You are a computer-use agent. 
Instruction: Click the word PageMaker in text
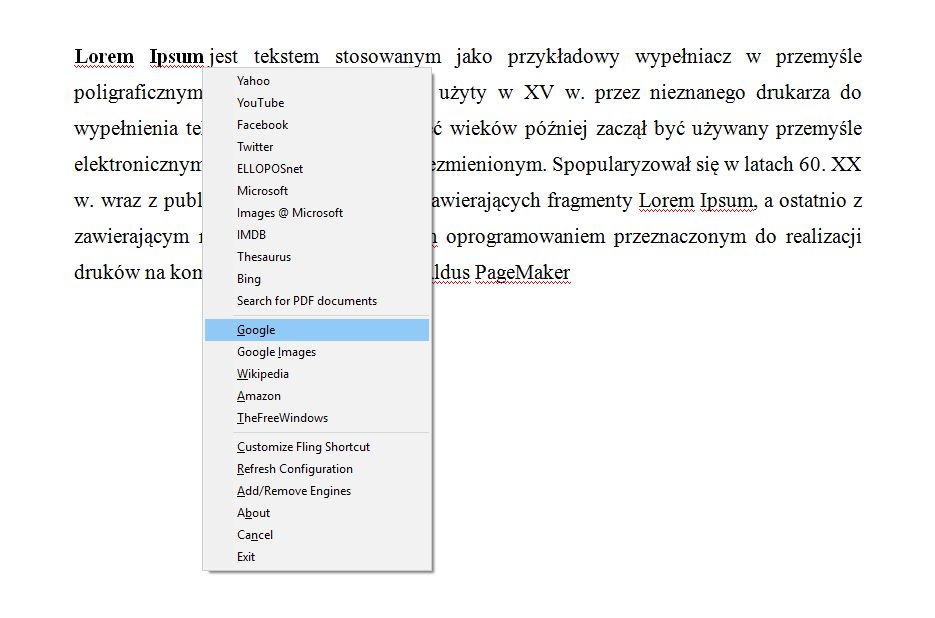522,273
